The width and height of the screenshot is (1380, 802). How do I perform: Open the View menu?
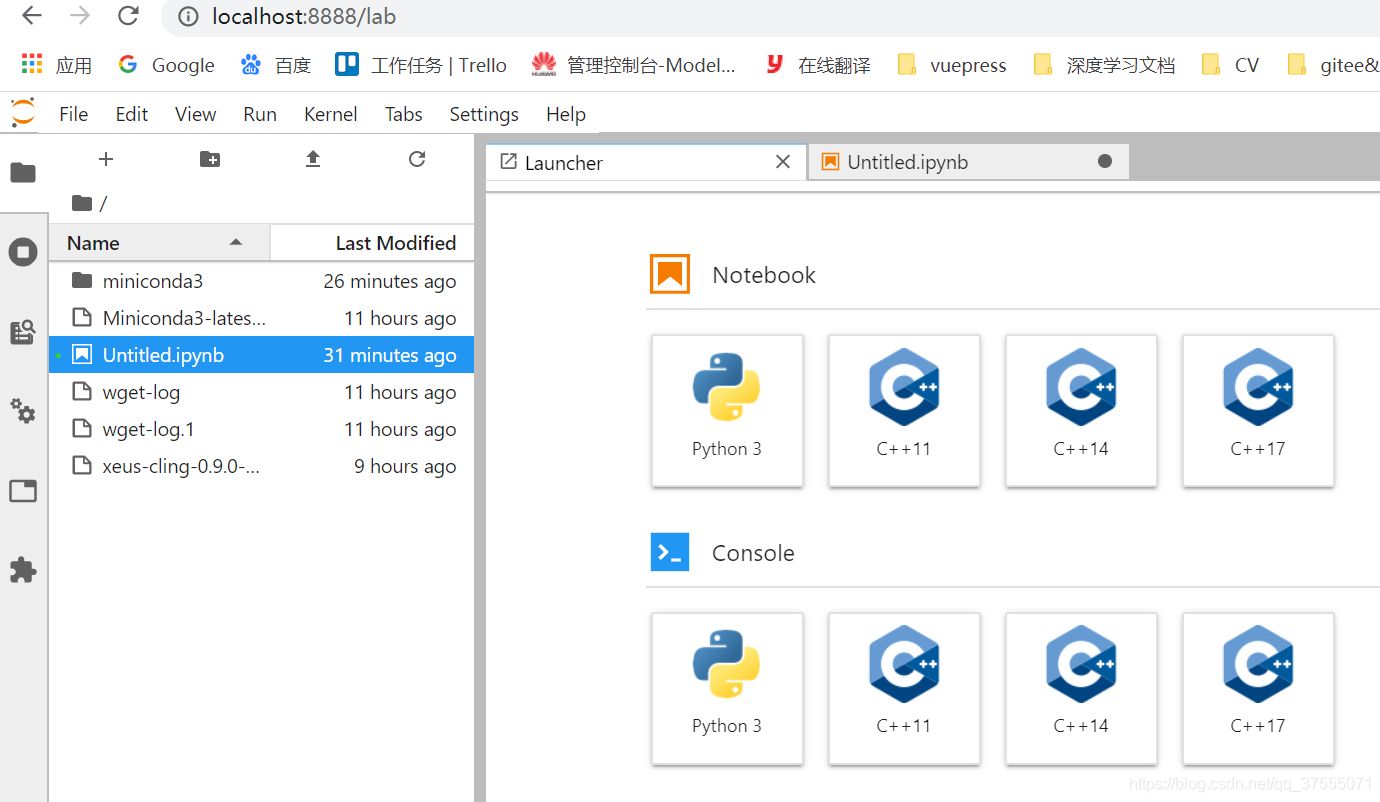tap(195, 114)
